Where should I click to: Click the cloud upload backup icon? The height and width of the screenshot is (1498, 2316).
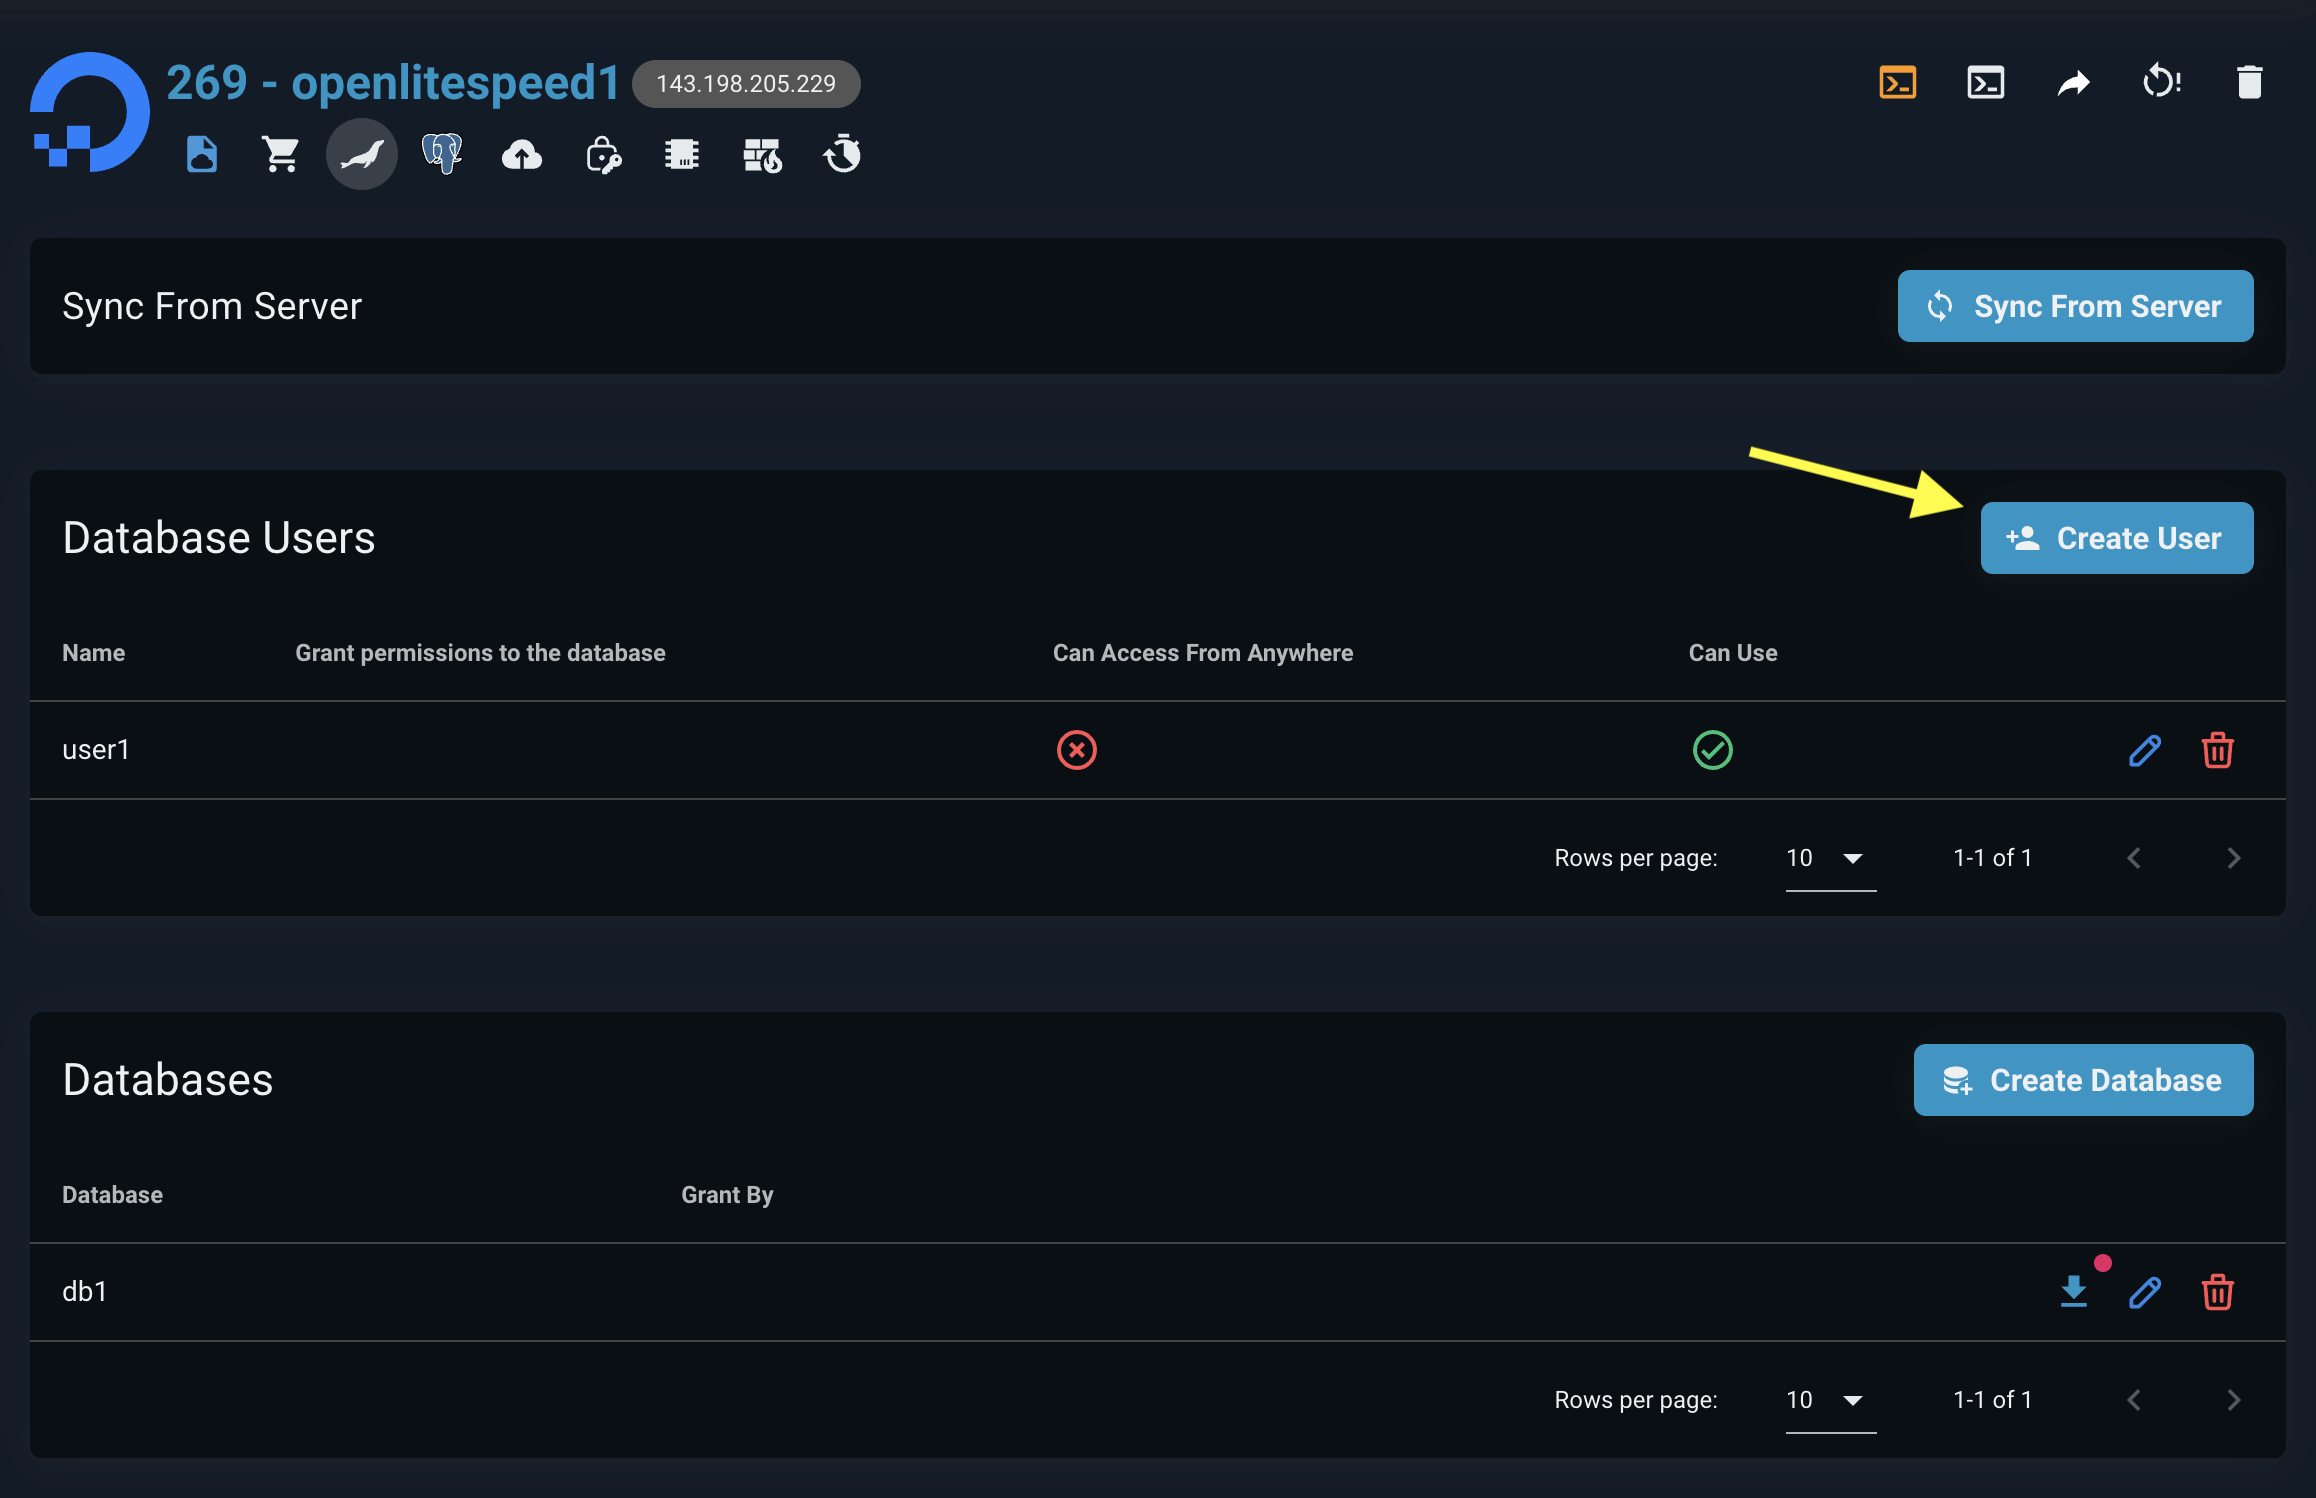click(522, 154)
